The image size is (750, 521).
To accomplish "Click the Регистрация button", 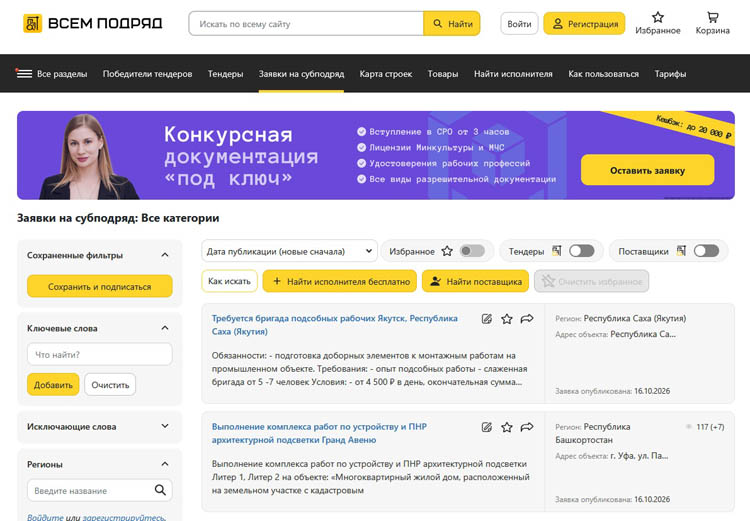I will (x=584, y=23).
